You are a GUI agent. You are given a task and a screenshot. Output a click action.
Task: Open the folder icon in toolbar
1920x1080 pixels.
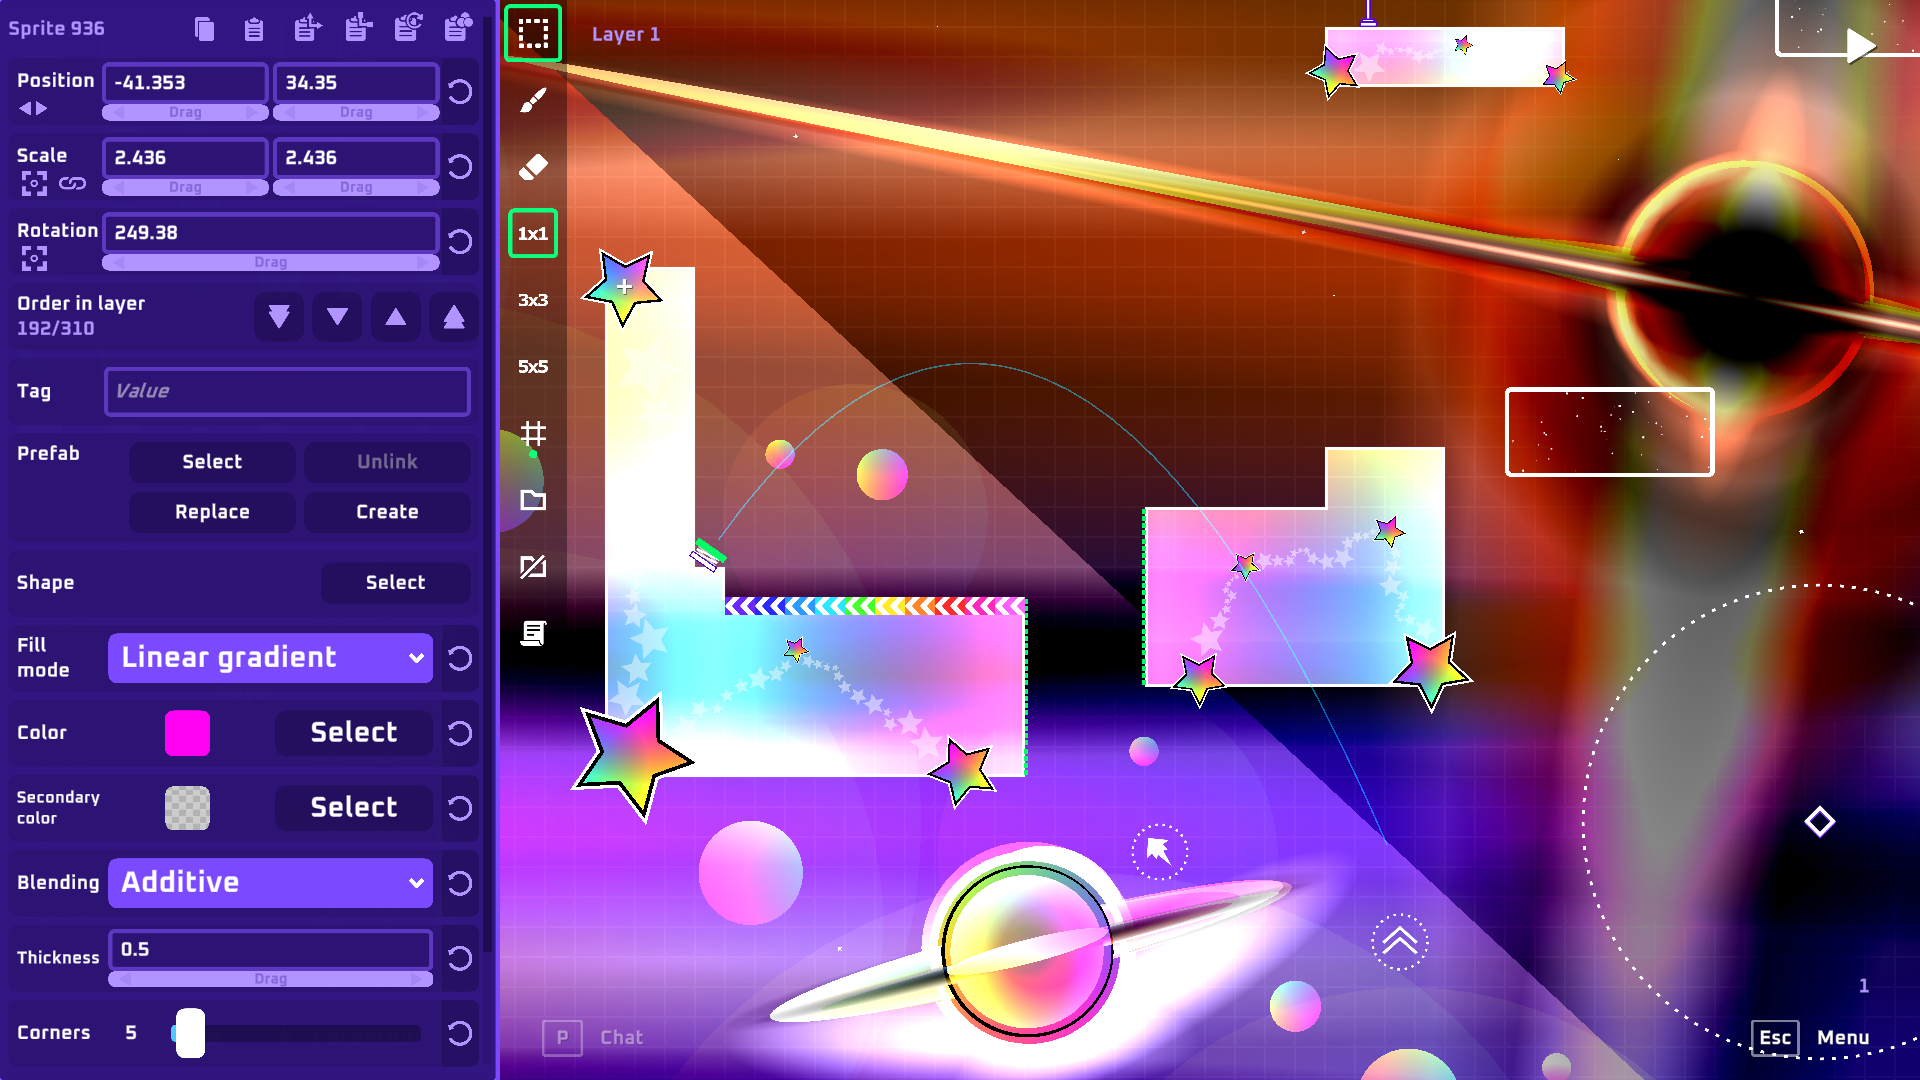tap(533, 500)
